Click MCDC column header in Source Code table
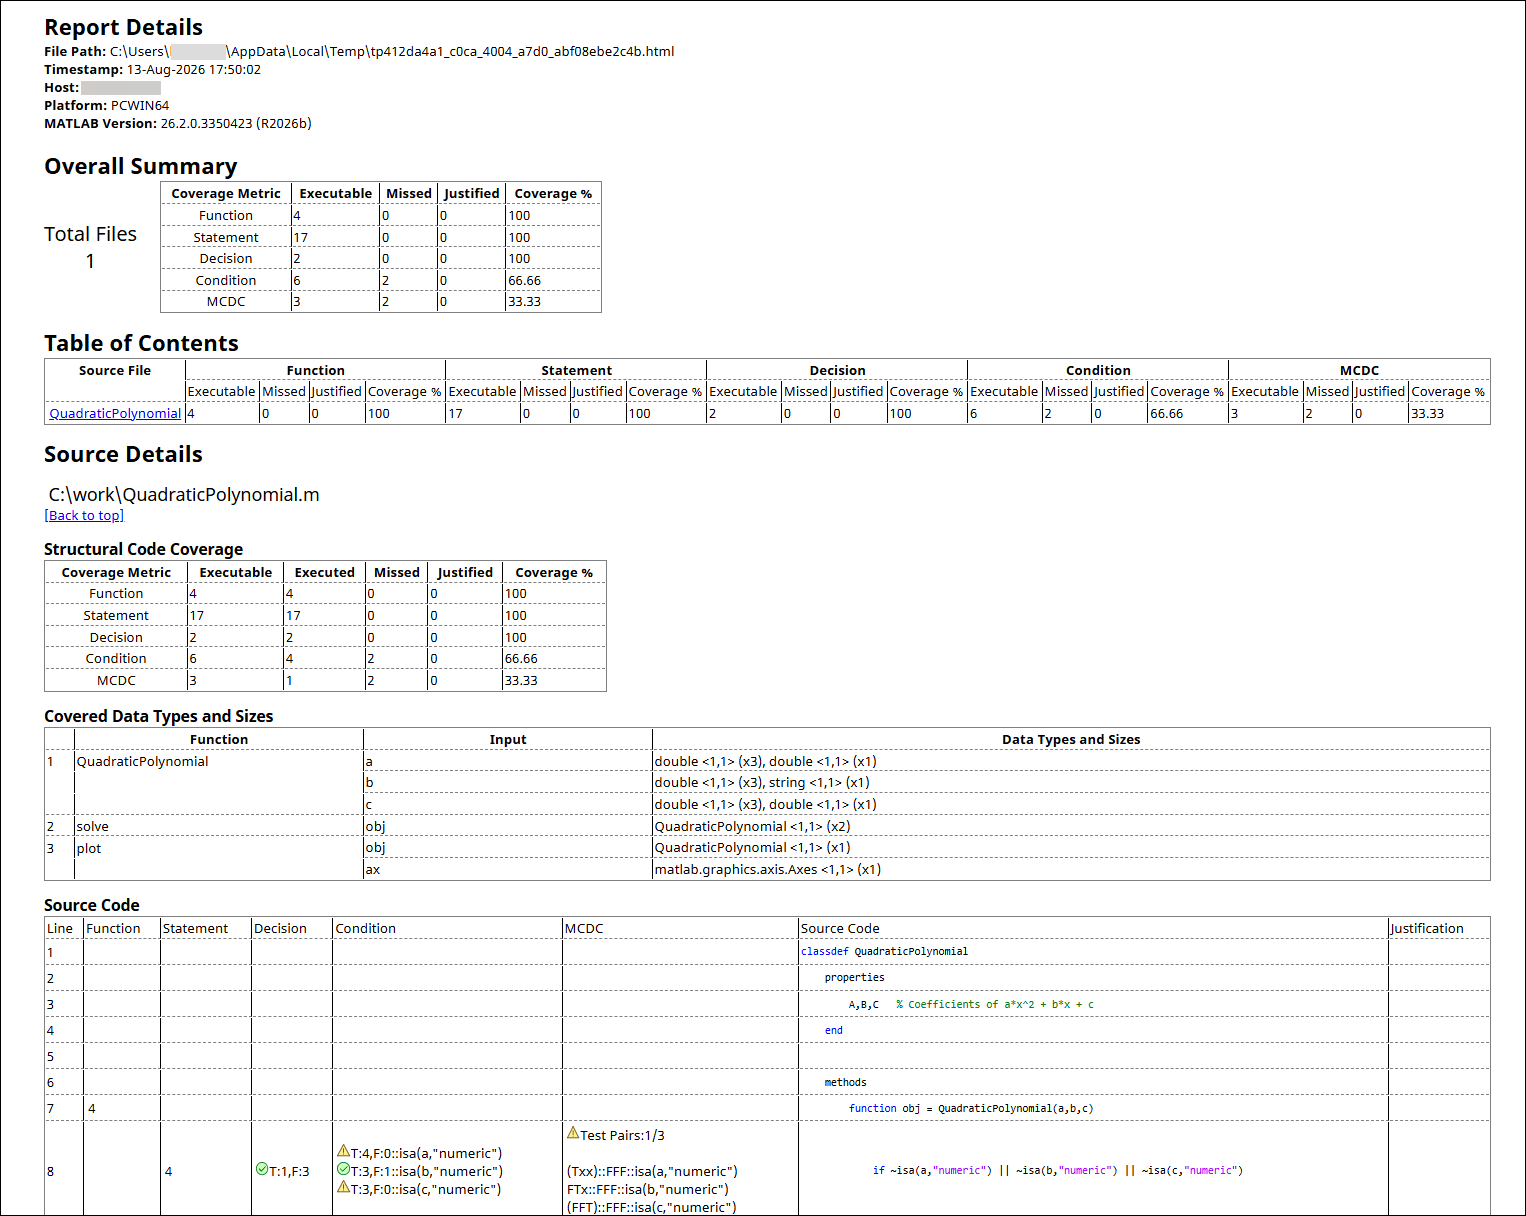 coord(584,928)
